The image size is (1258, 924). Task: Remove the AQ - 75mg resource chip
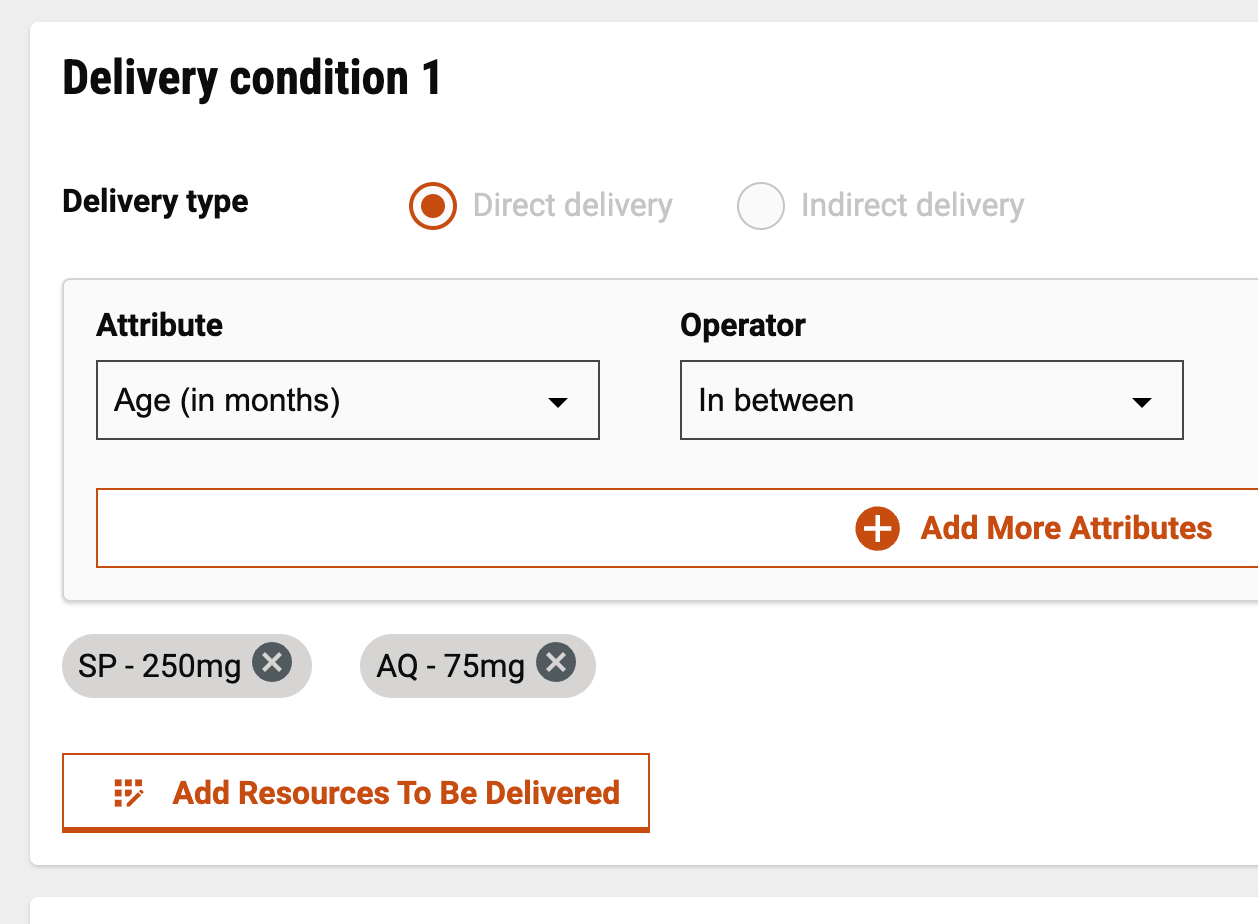(556, 663)
